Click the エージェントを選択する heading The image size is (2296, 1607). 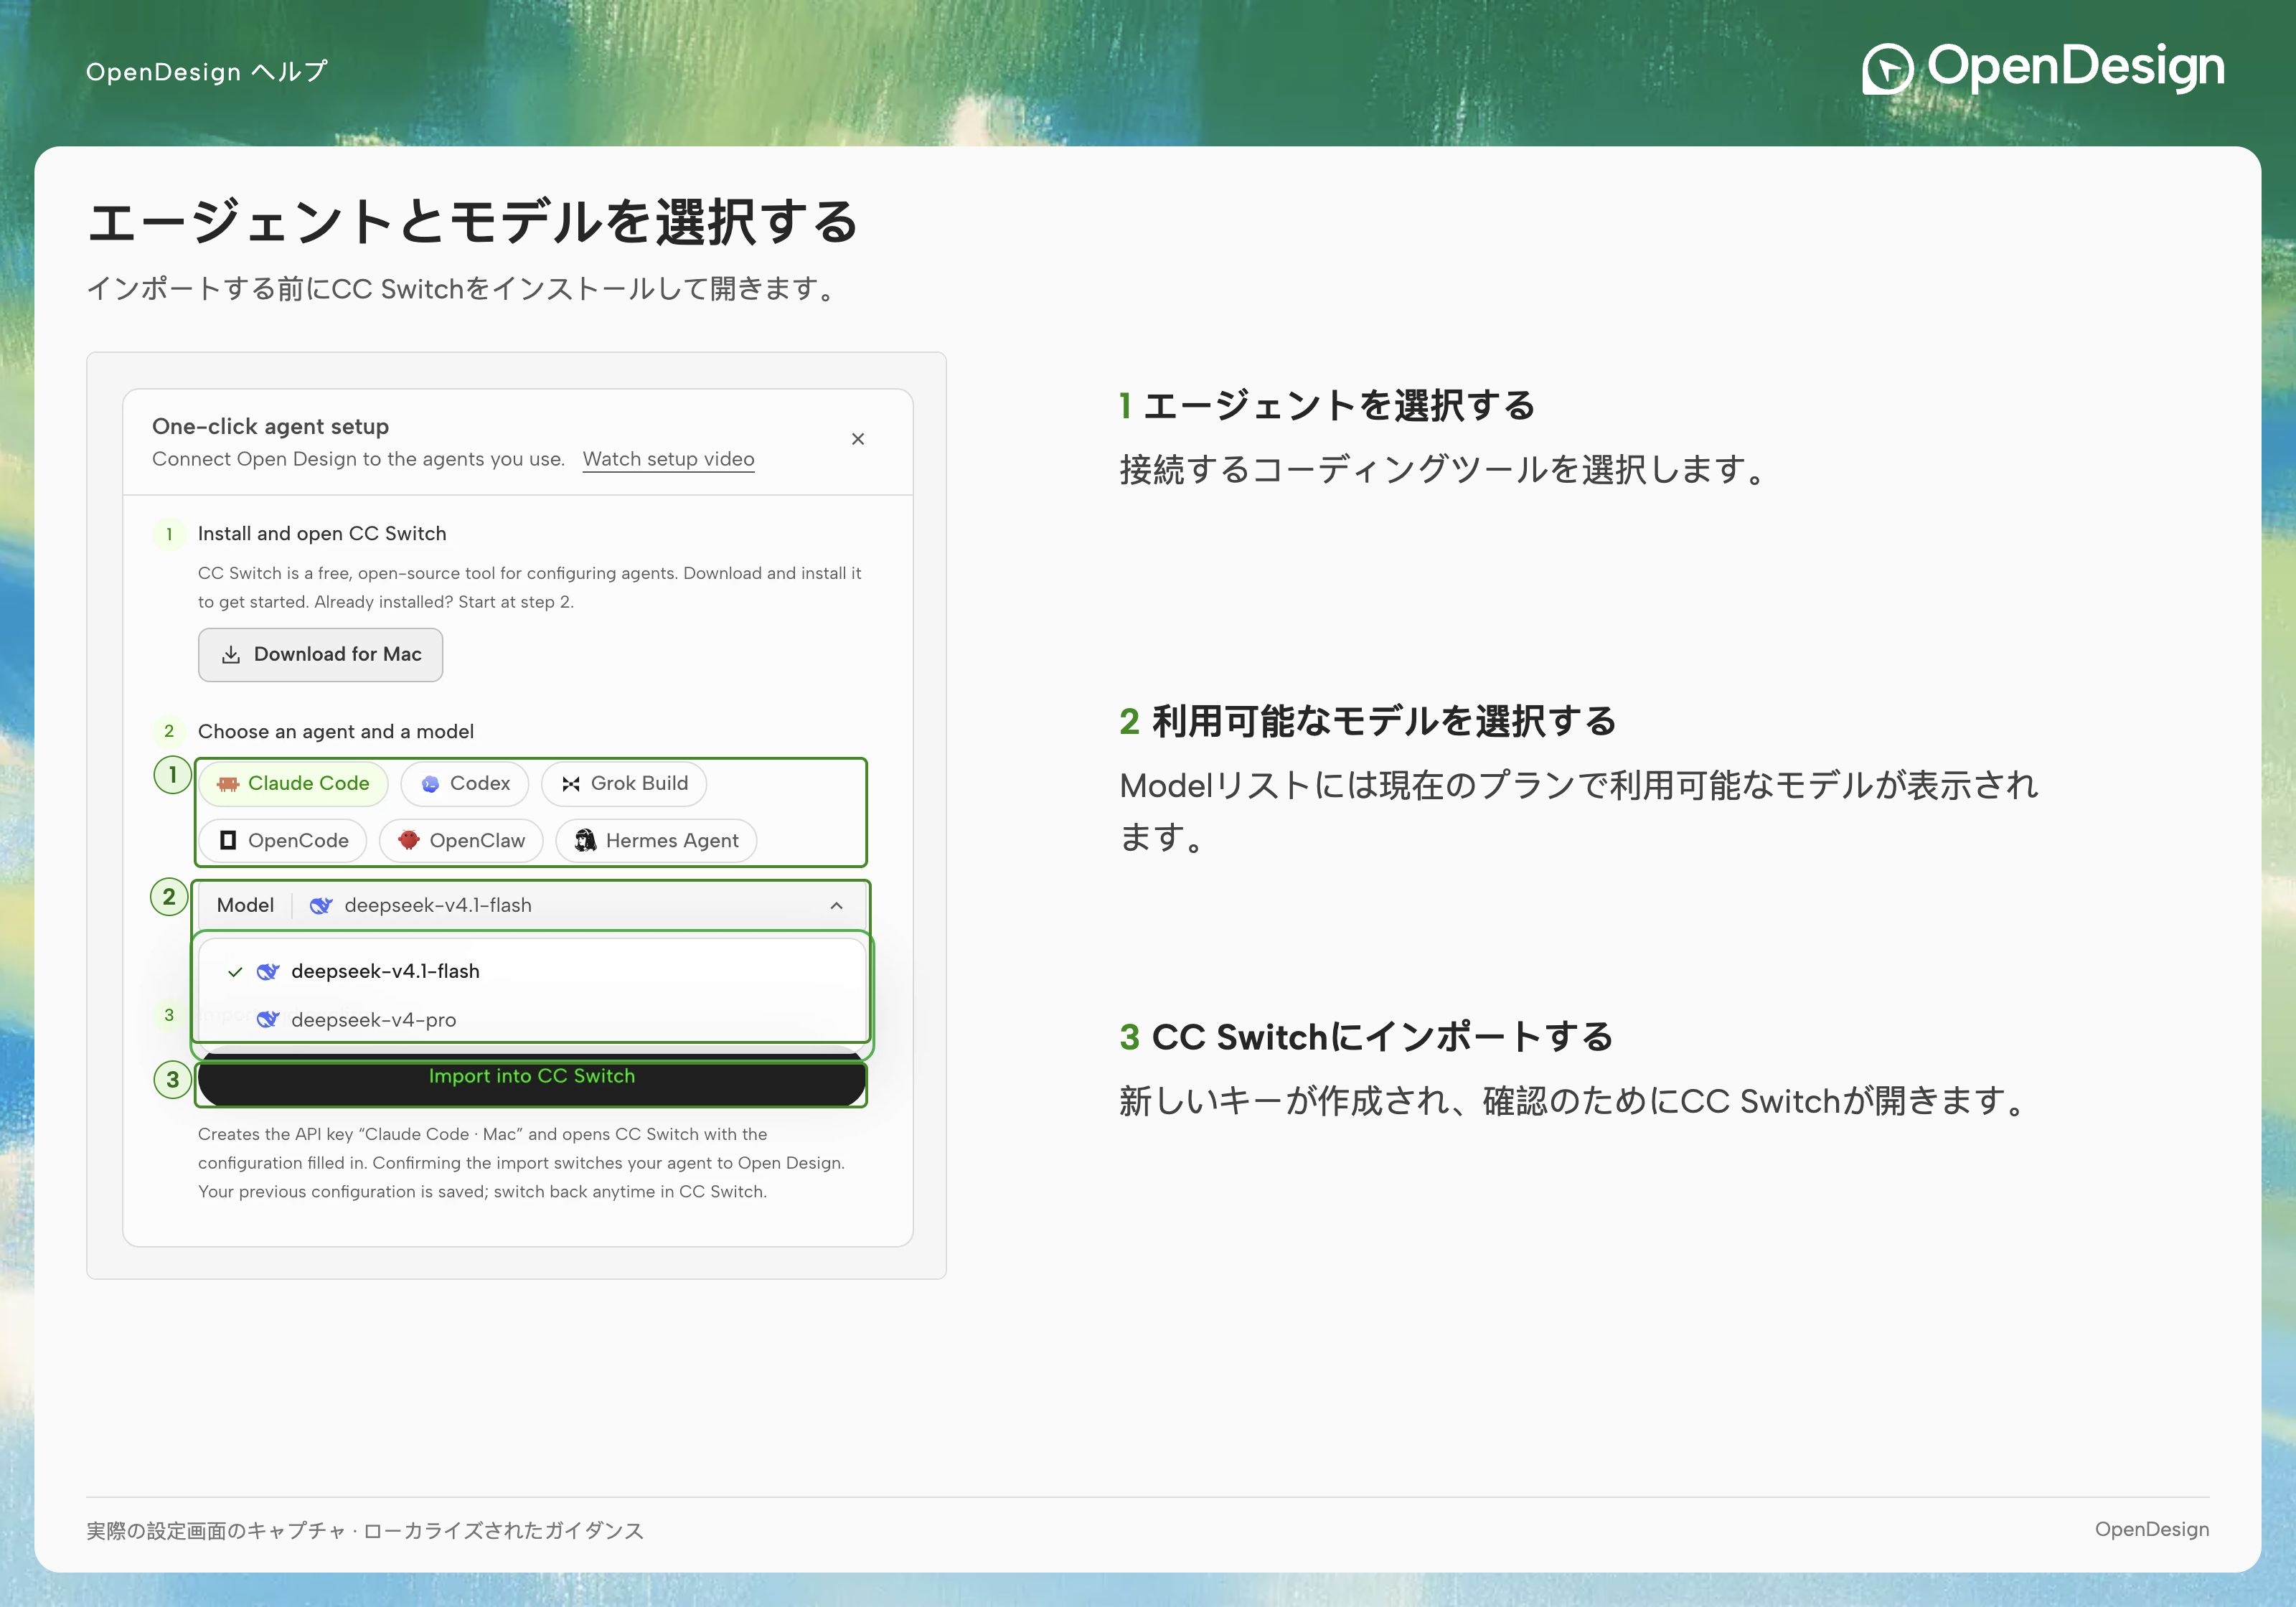[1338, 406]
